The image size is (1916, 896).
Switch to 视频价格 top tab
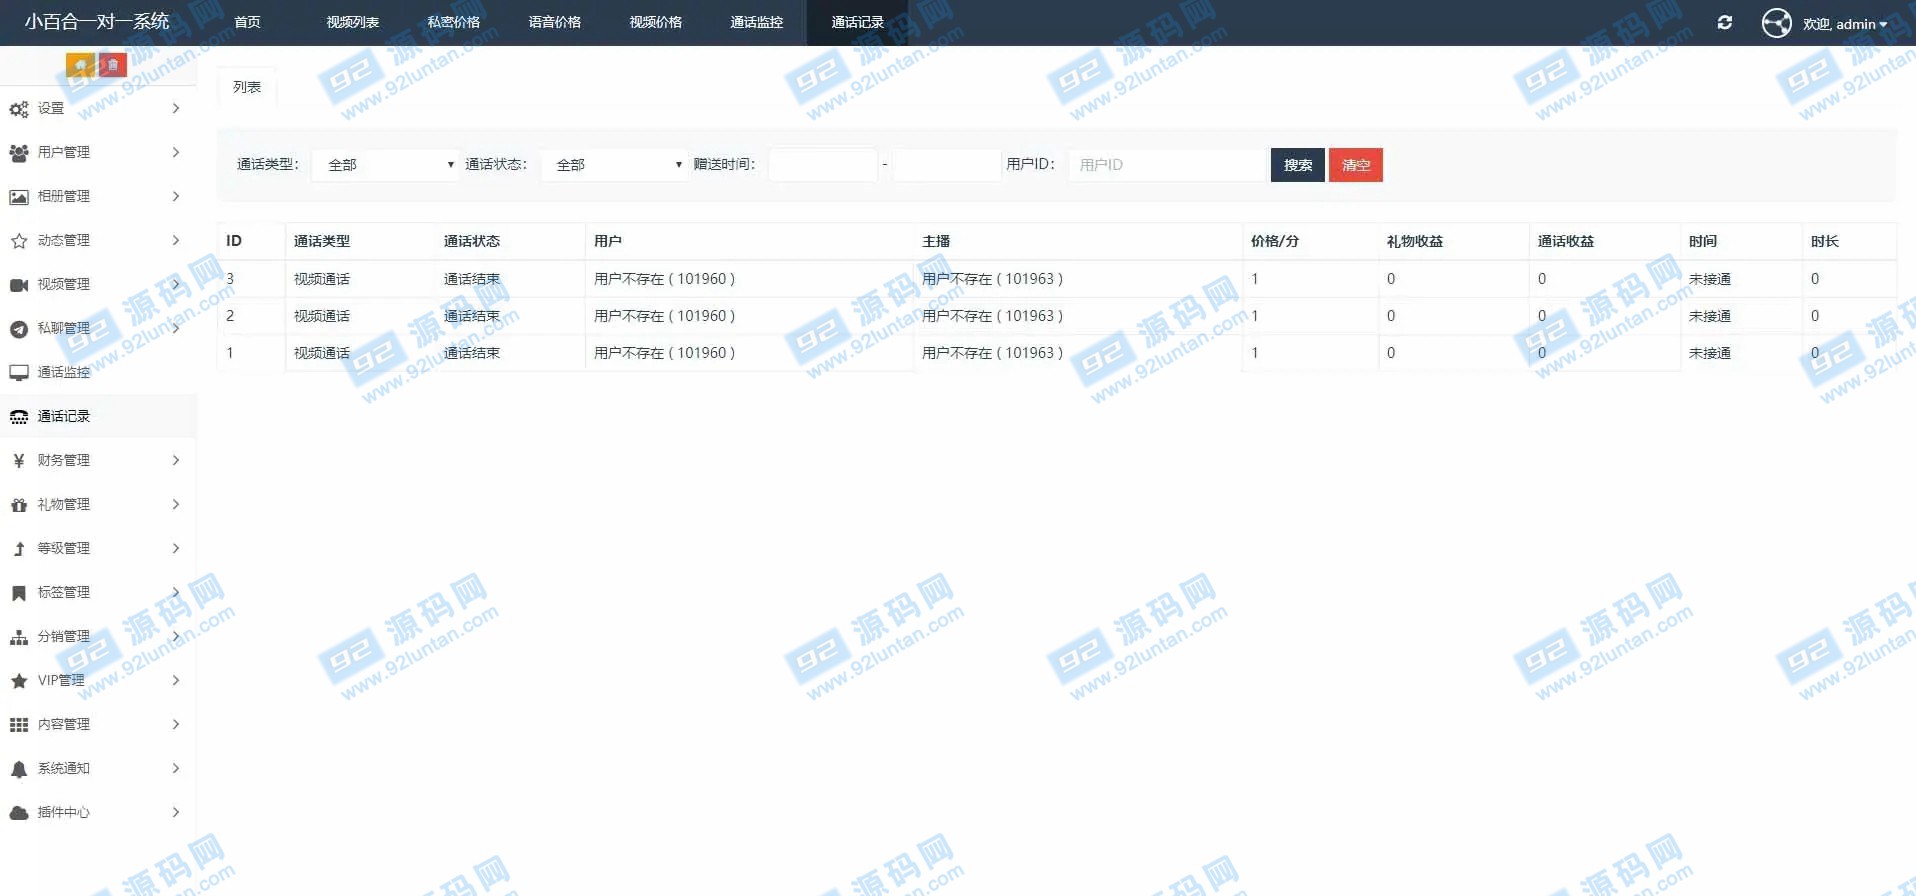click(x=655, y=22)
